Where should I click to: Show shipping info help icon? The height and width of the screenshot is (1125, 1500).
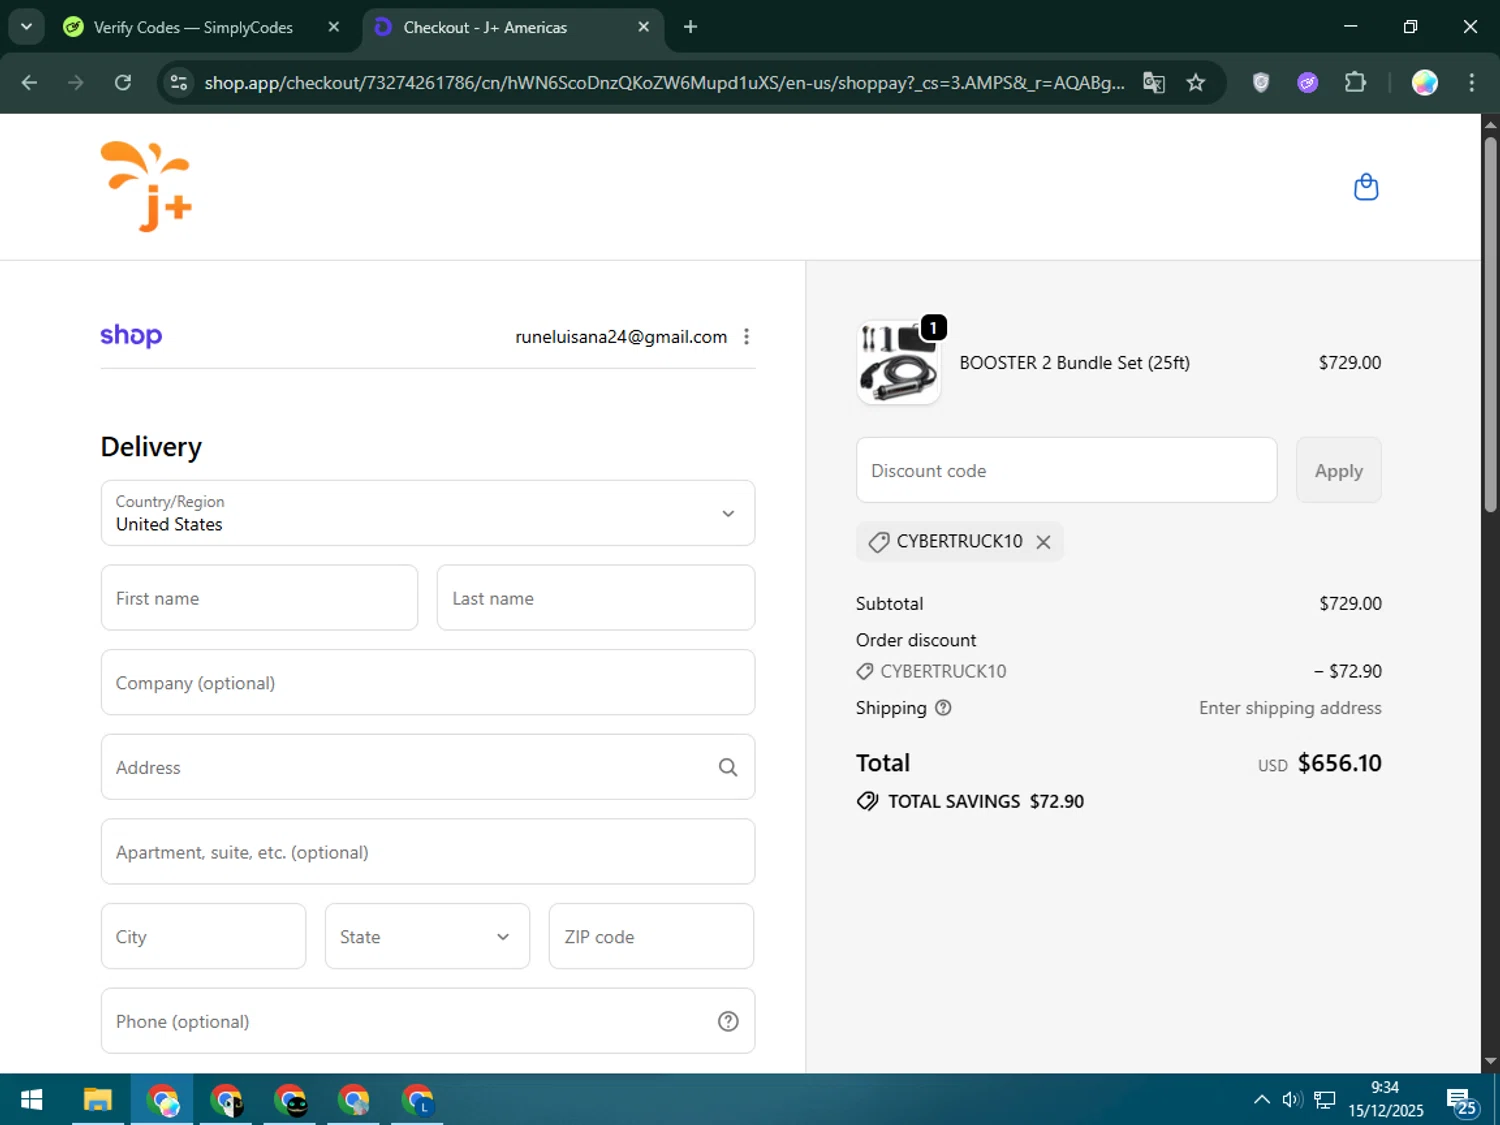943,708
